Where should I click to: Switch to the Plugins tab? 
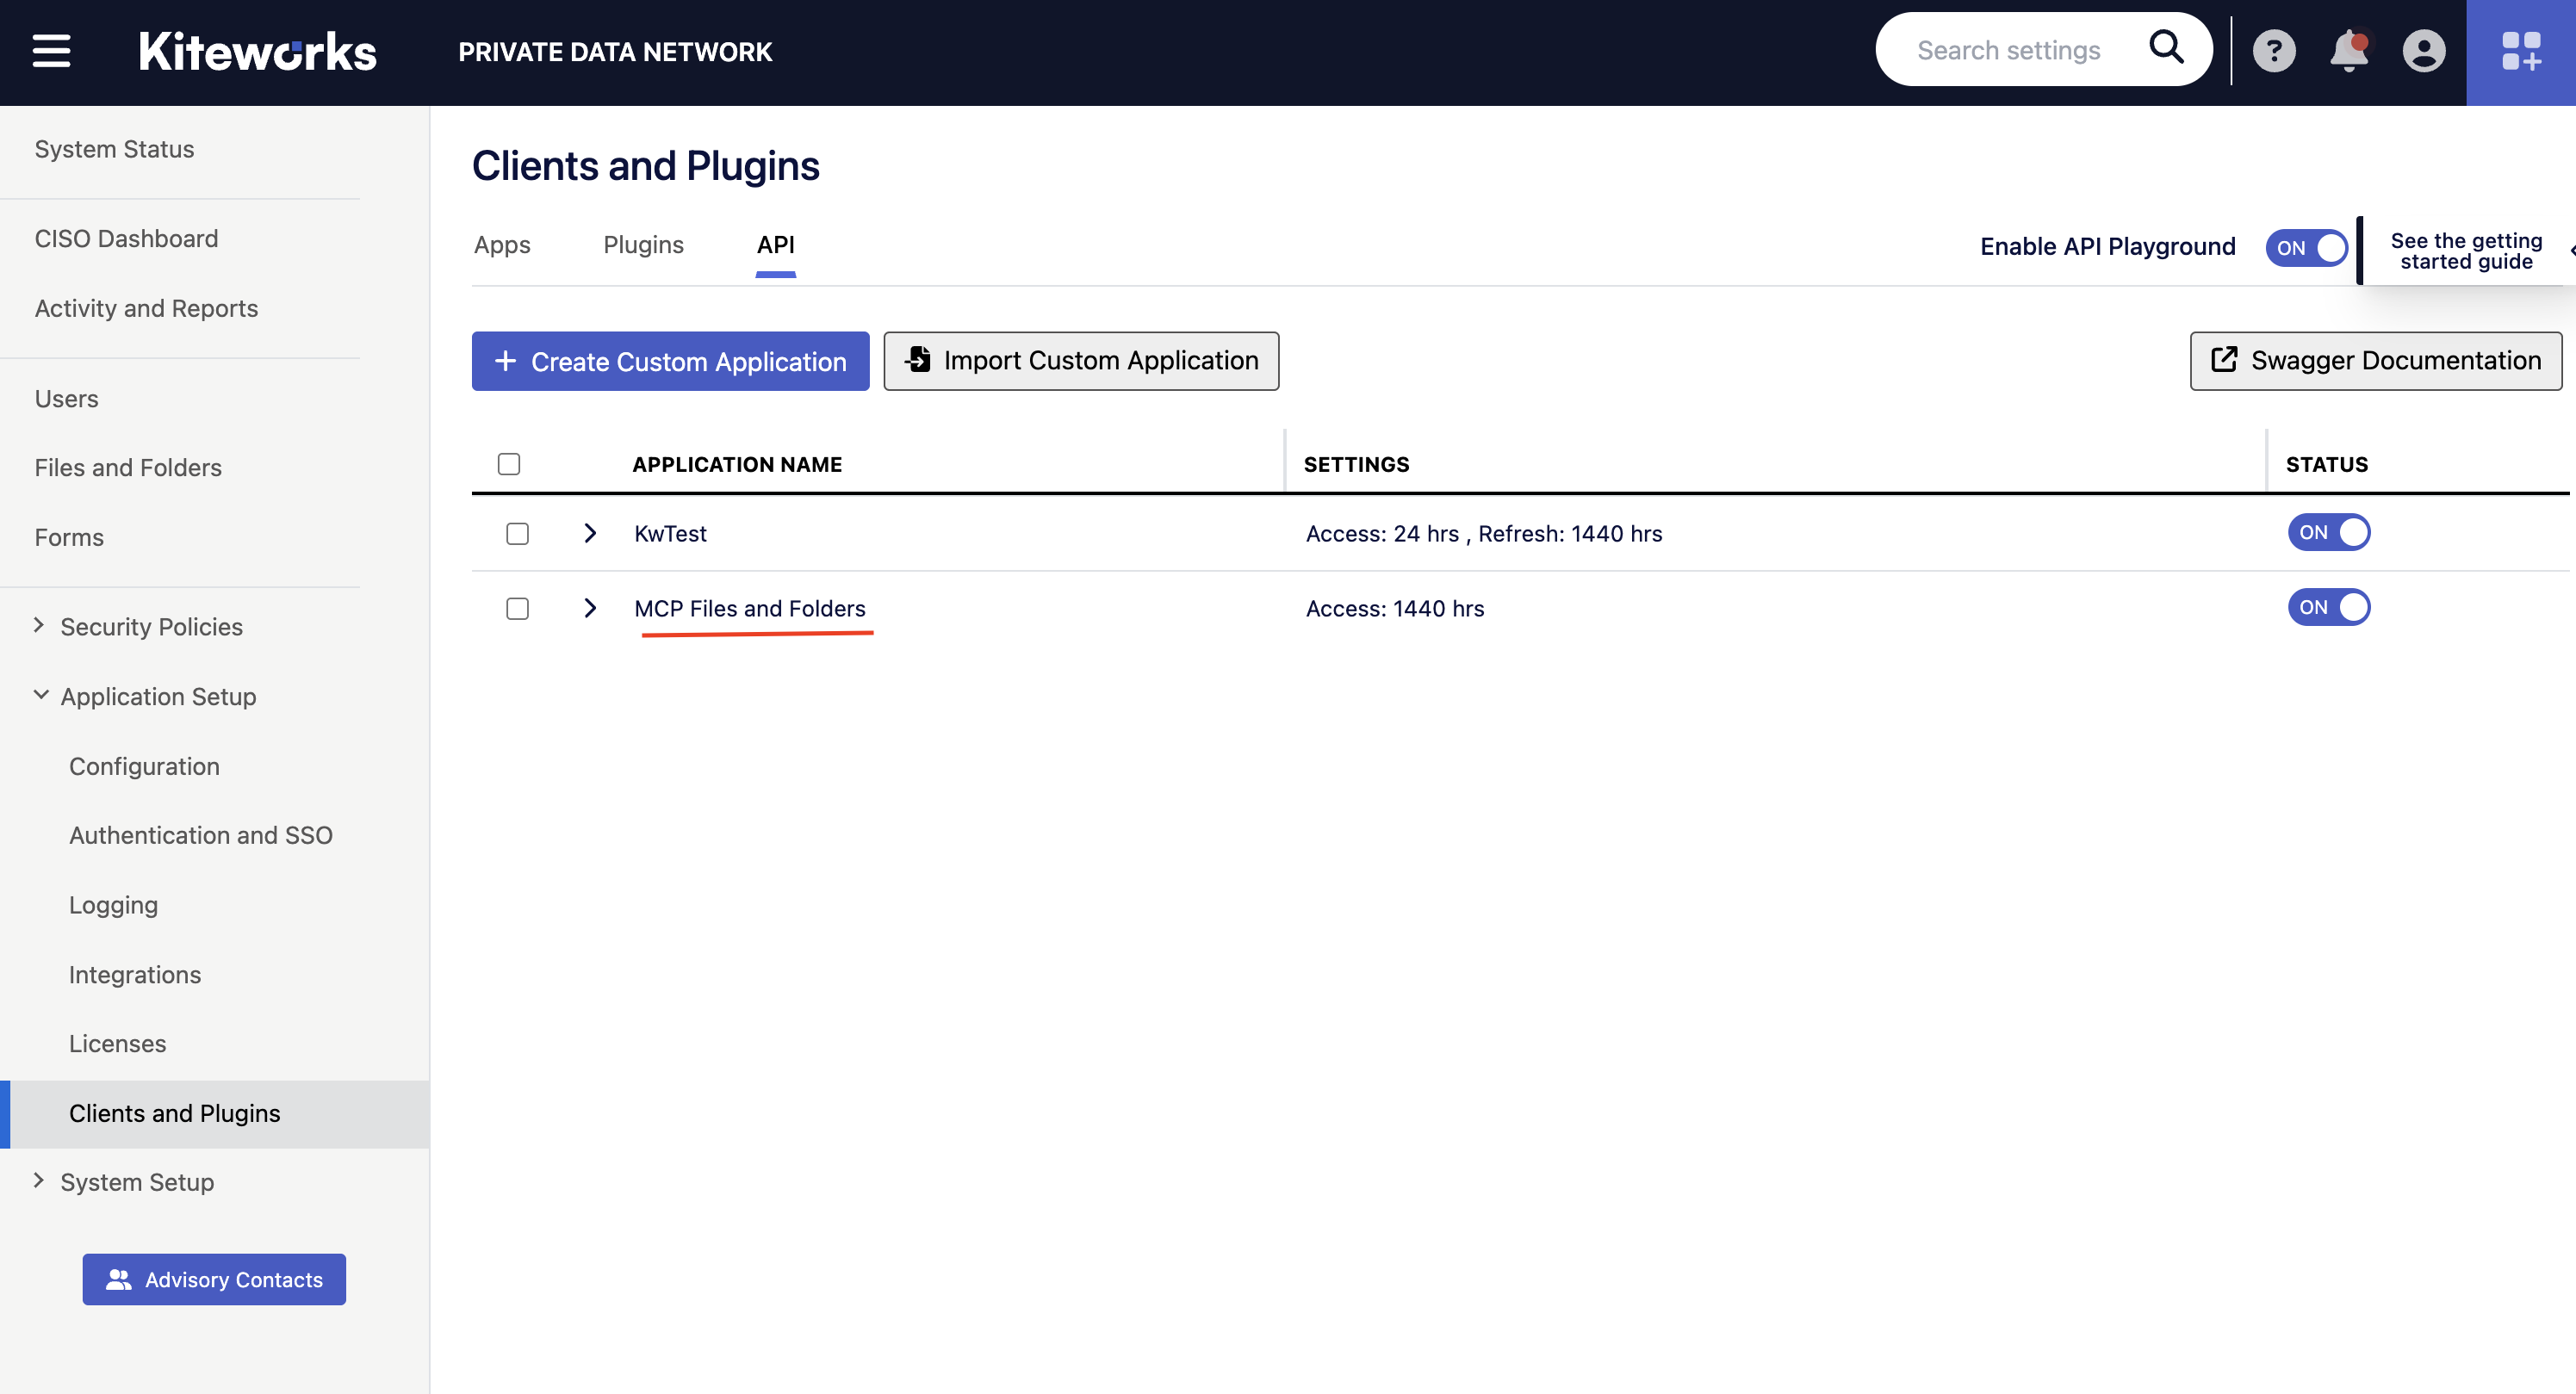pos(643,245)
